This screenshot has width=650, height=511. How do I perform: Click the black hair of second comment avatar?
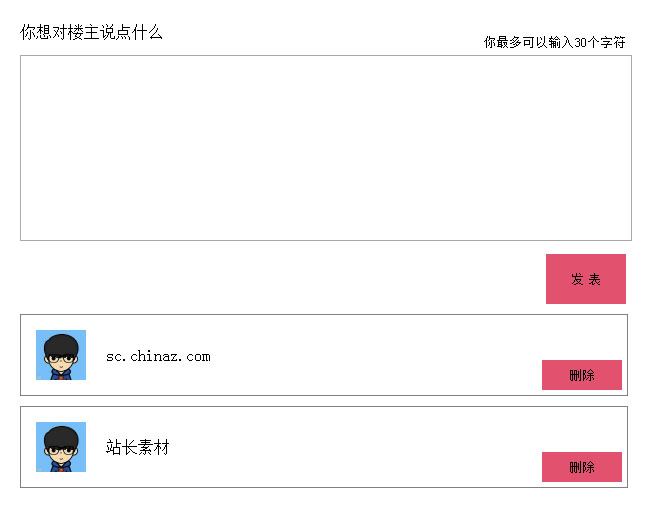61,435
